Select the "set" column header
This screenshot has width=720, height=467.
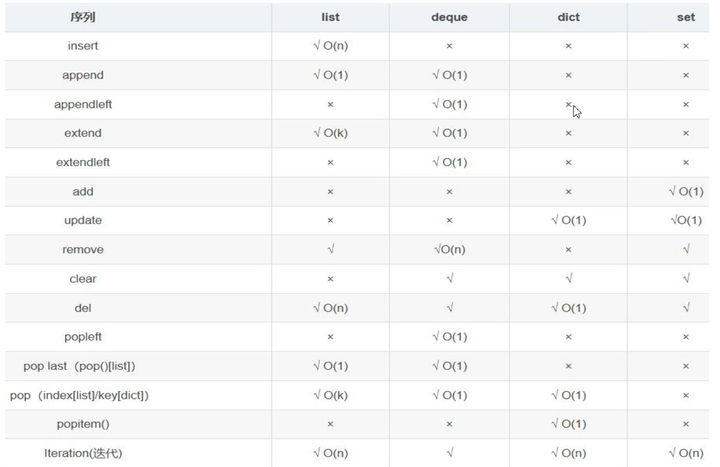685,17
